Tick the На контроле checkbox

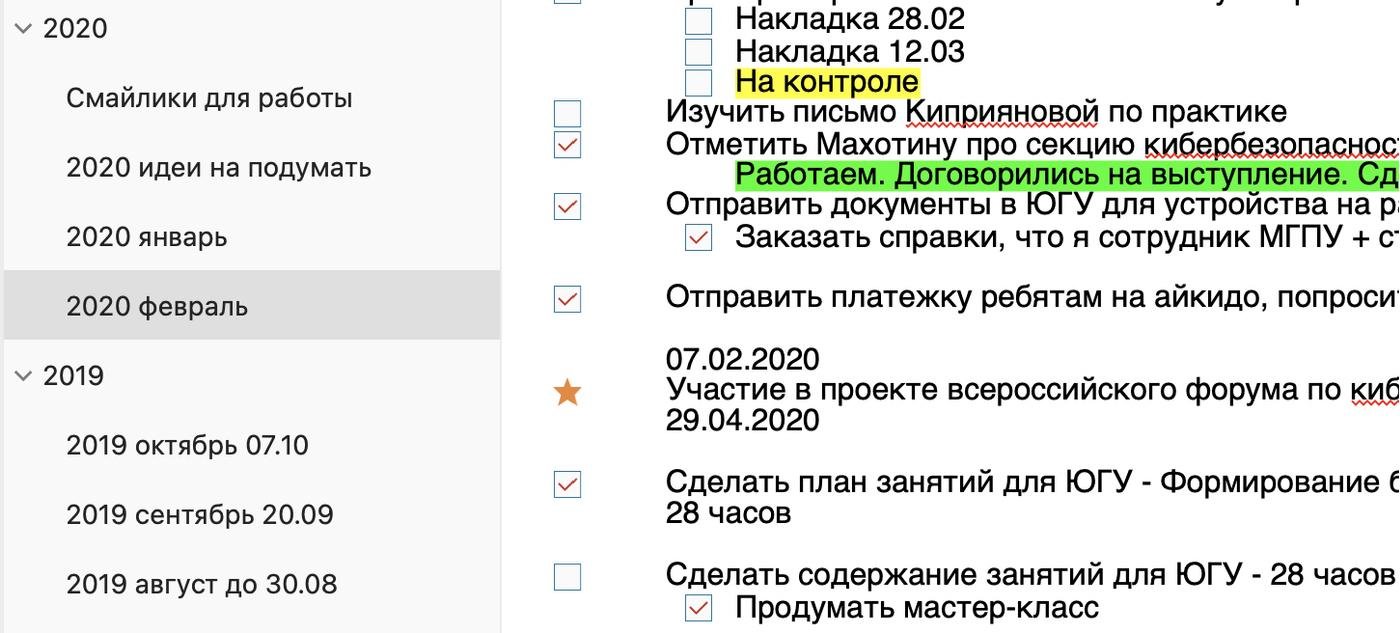tap(698, 82)
